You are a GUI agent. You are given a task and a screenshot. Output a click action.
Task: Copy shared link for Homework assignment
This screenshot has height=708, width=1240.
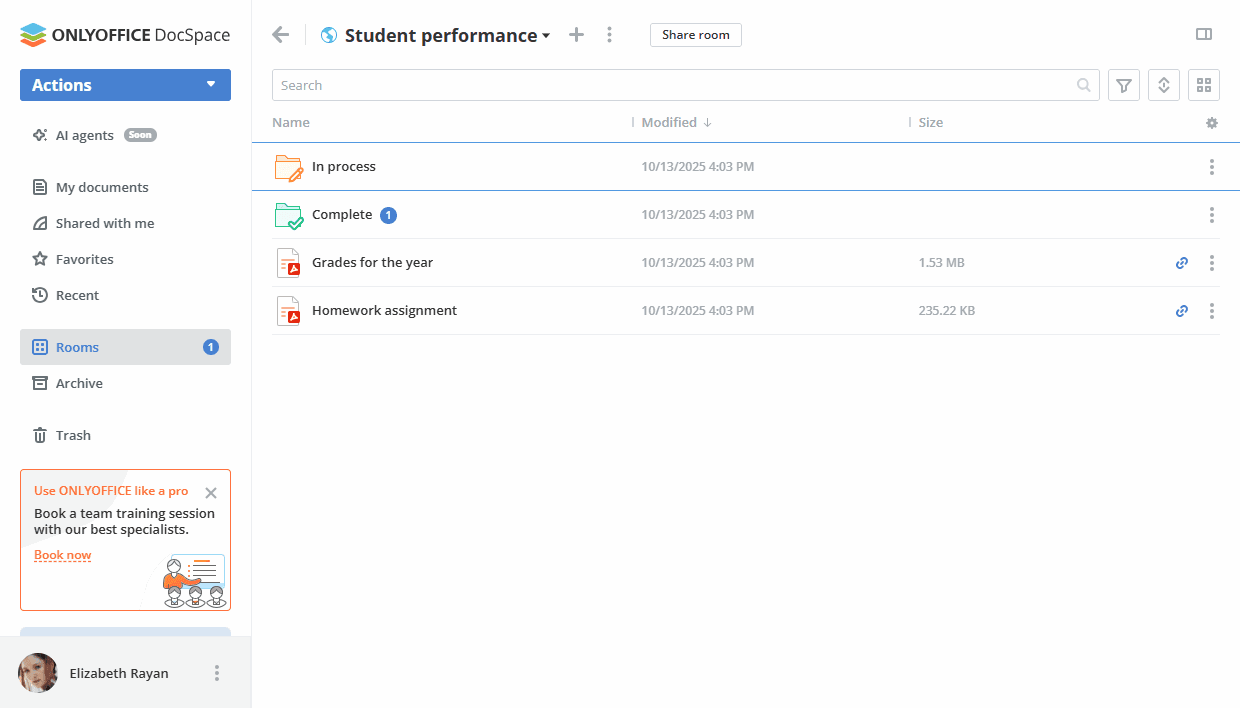click(1182, 311)
